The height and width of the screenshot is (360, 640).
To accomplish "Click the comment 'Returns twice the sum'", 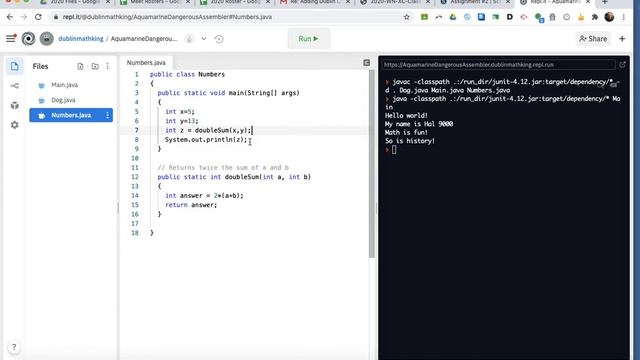I will coord(223,167).
